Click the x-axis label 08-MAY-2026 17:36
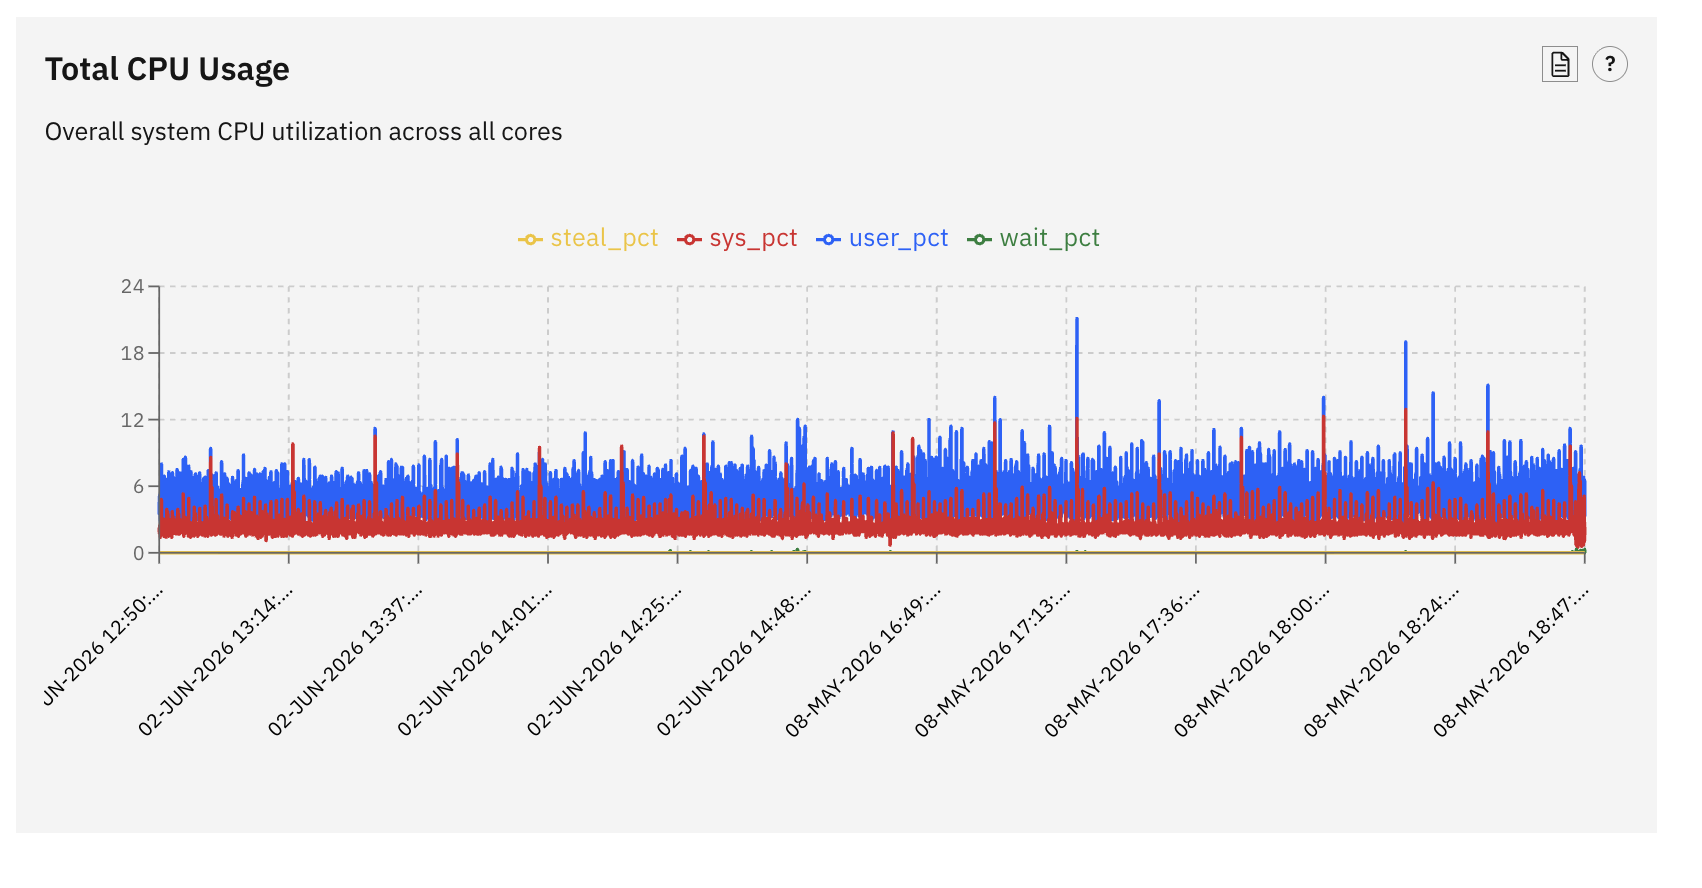Viewport: 1702px width, 888px height. (1122, 661)
